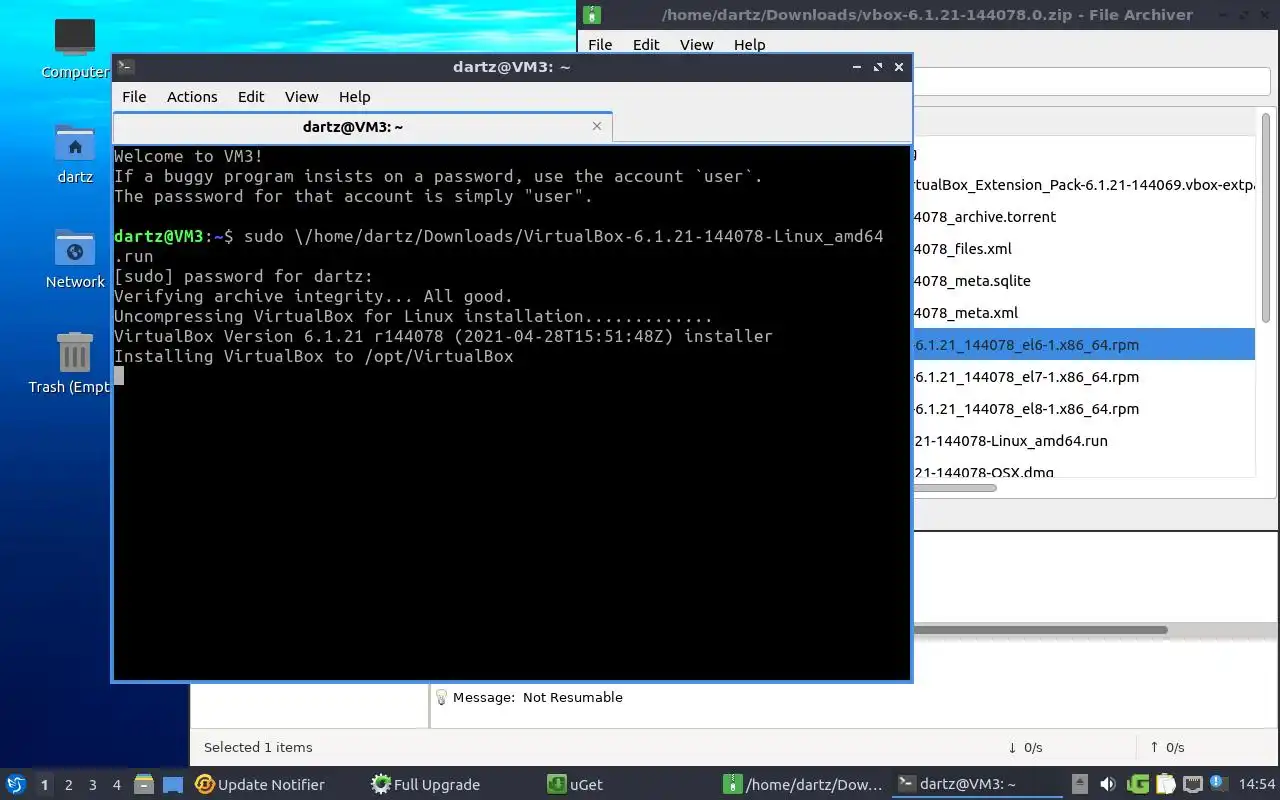The height and width of the screenshot is (800, 1280).
Task: Open the terminal View menu
Action: [x=301, y=97]
